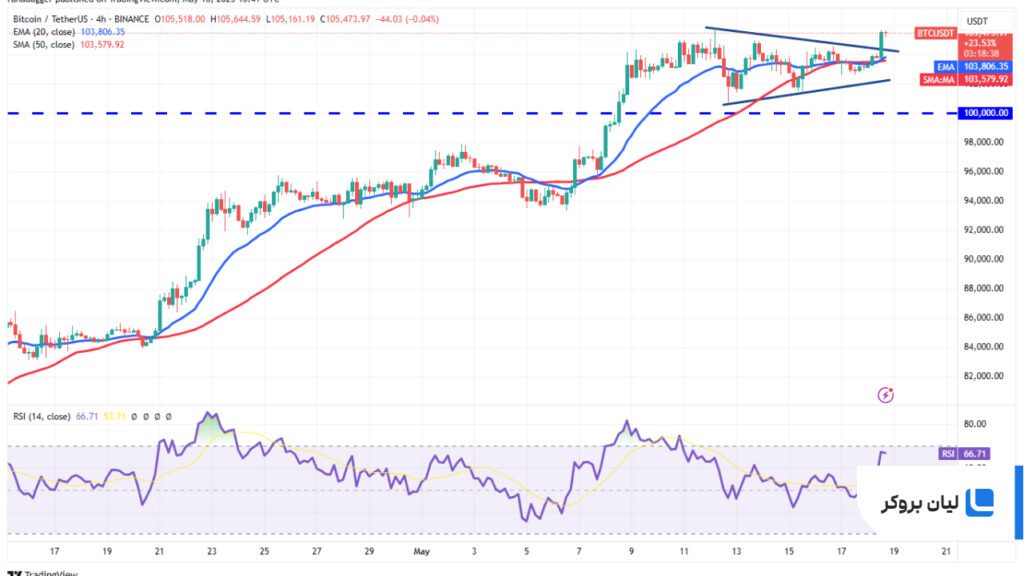Image resolution: width=1024 pixels, height=576 pixels.
Task: Click the 84,000.00 price axis label
Action: click(x=984, y=347)
